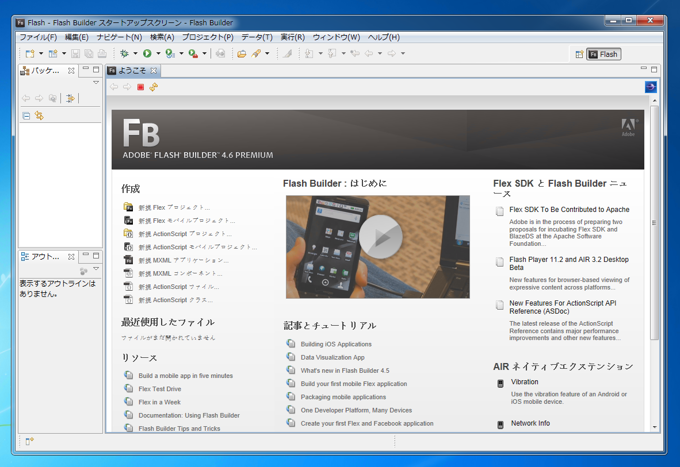
Task: Open Data Visualization App article
Action: click(x=333, y=357)
